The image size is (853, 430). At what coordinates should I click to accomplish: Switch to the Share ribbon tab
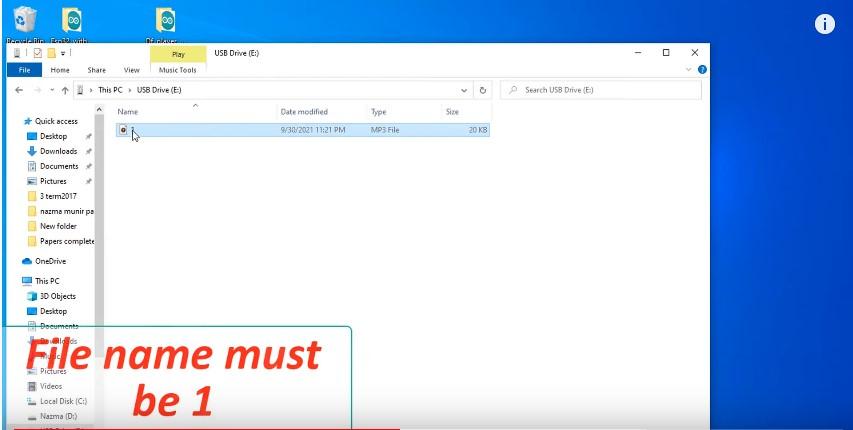tap(96, 70)
